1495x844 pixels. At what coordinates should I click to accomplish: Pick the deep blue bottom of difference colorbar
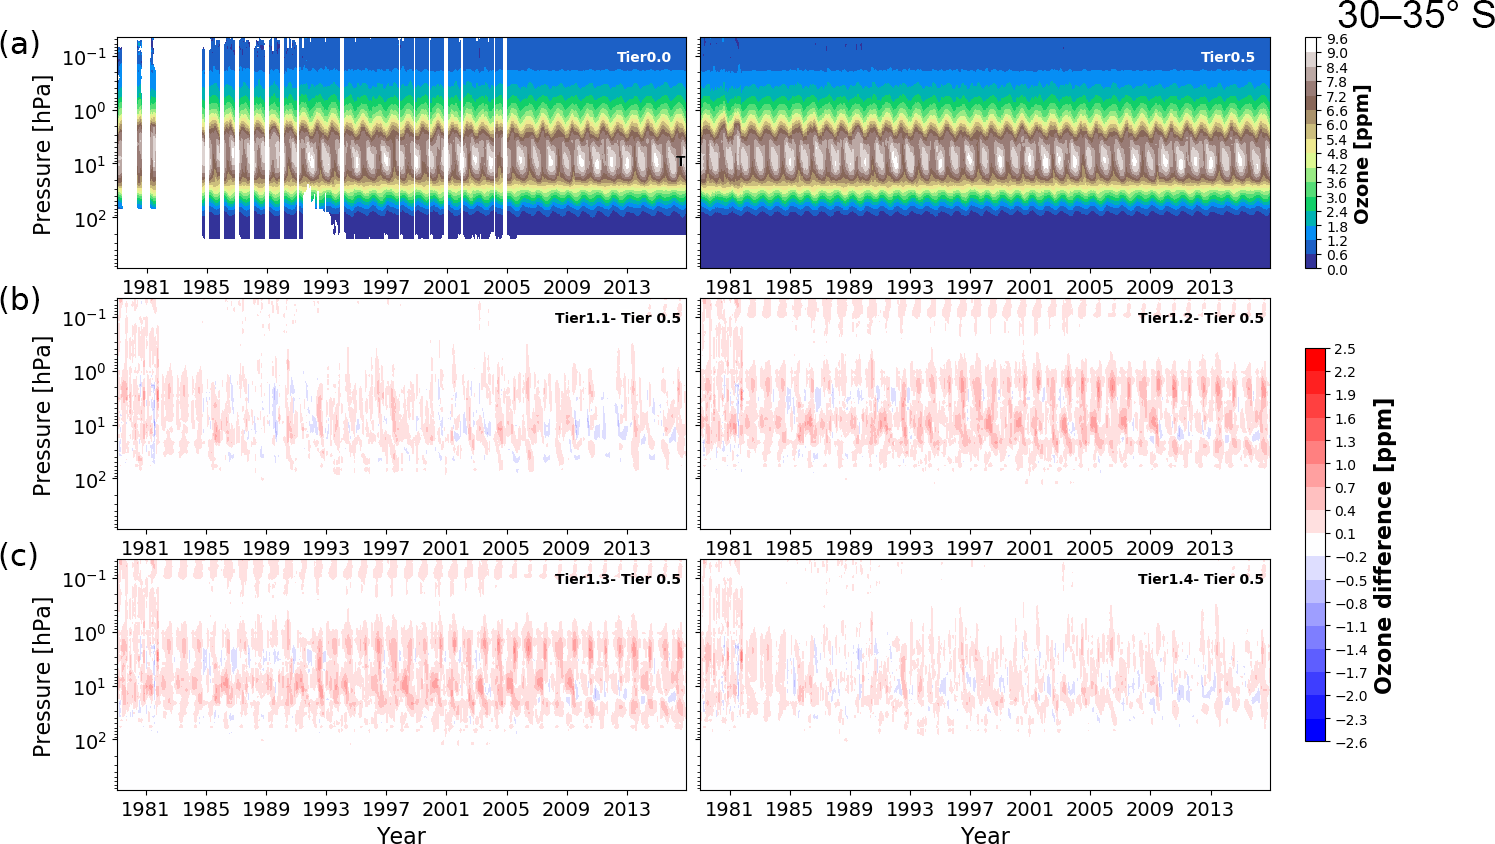pyautogui.click(x=1315, y=734)
